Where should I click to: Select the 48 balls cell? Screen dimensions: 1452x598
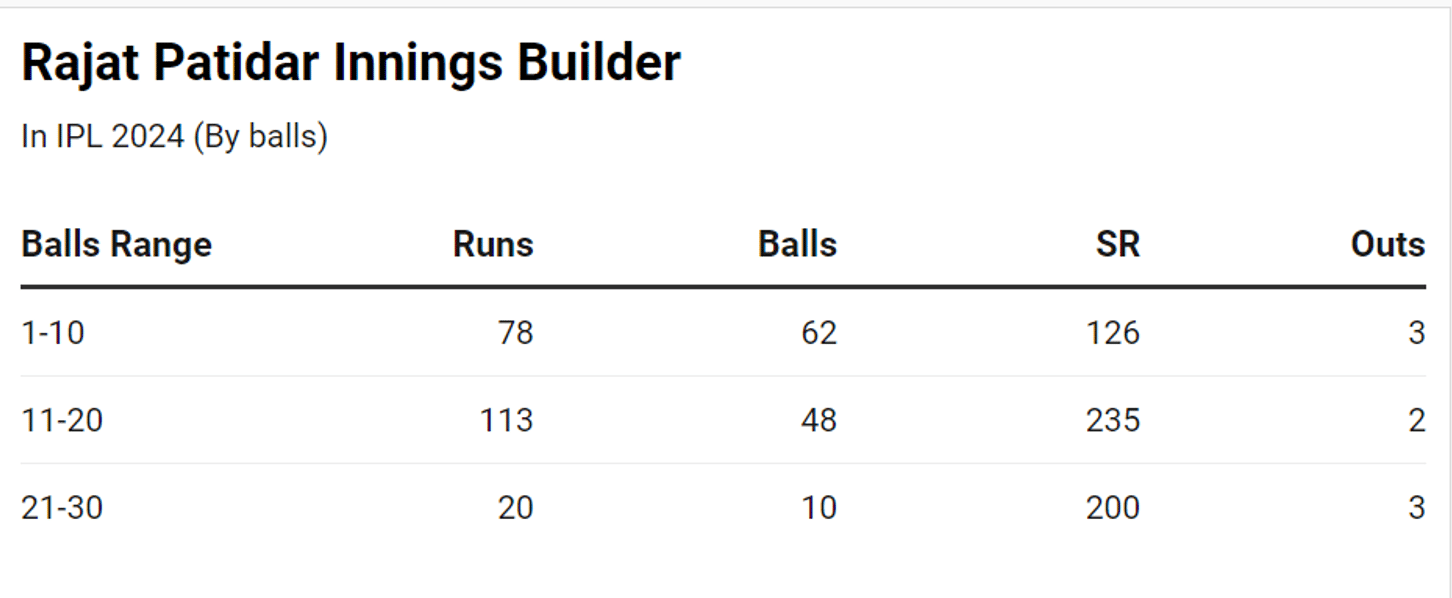click(x=818, y=420)
